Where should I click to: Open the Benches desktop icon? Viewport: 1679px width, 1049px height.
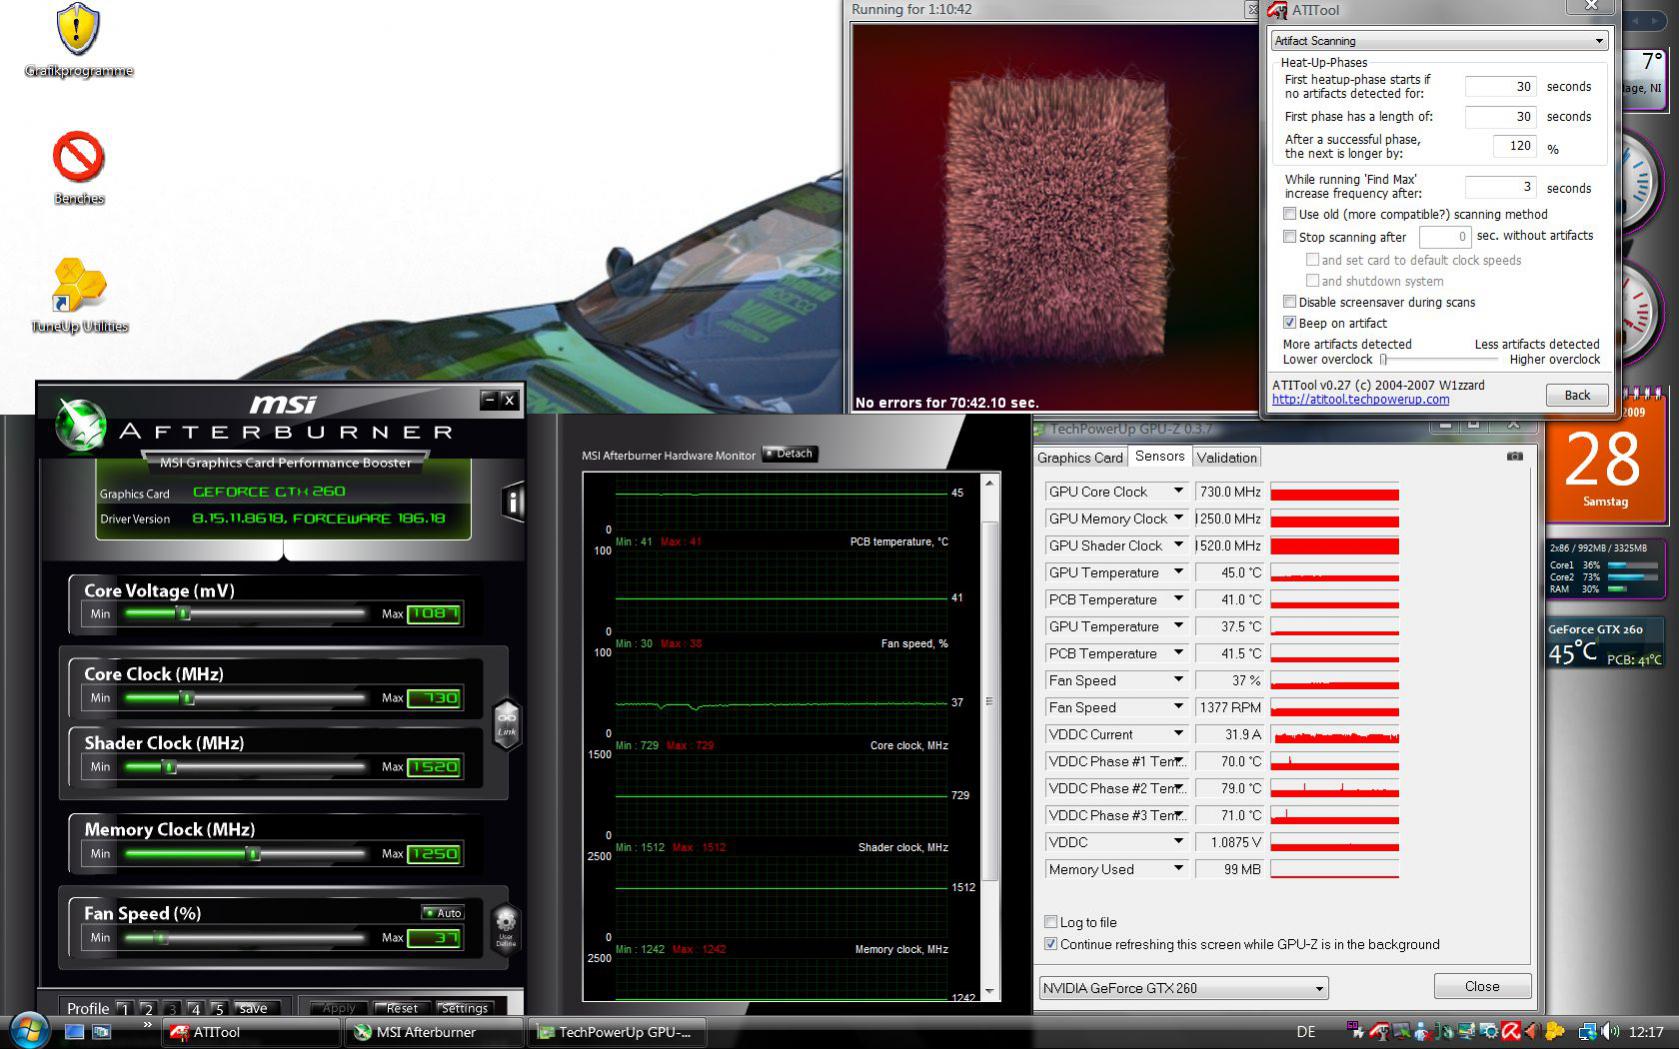pos(78,168)
